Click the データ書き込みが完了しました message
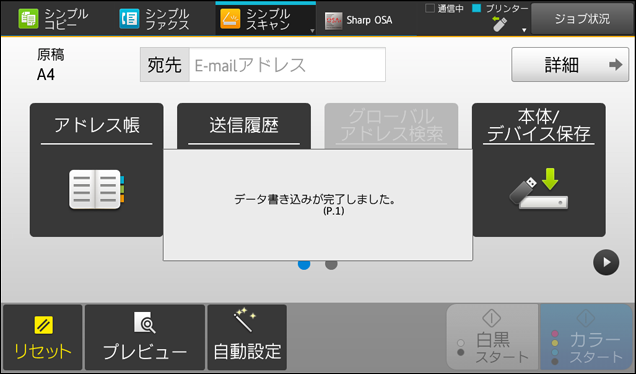 tap(314, 199)
